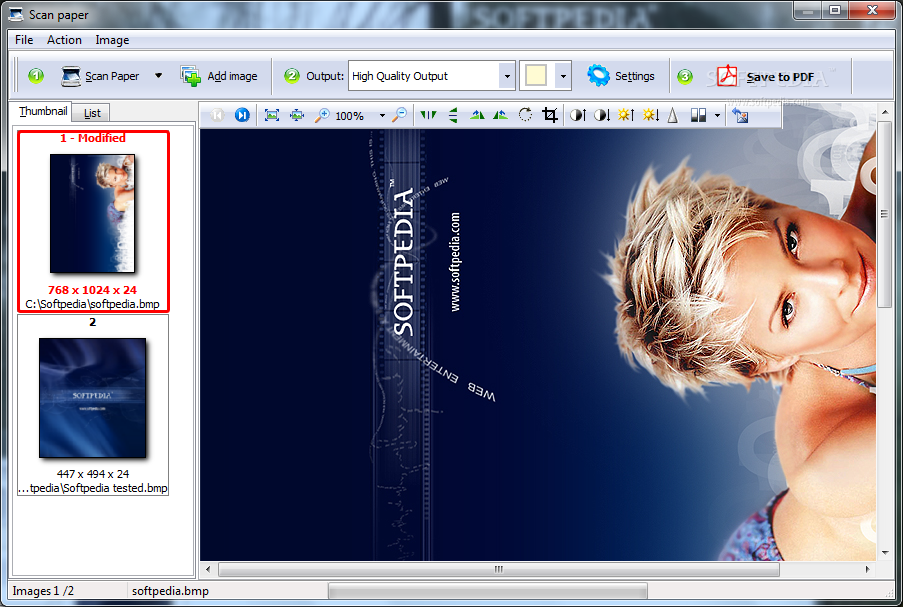Flip the image vertically
This screenshot has height=607, width=903.
click(453, 115)
